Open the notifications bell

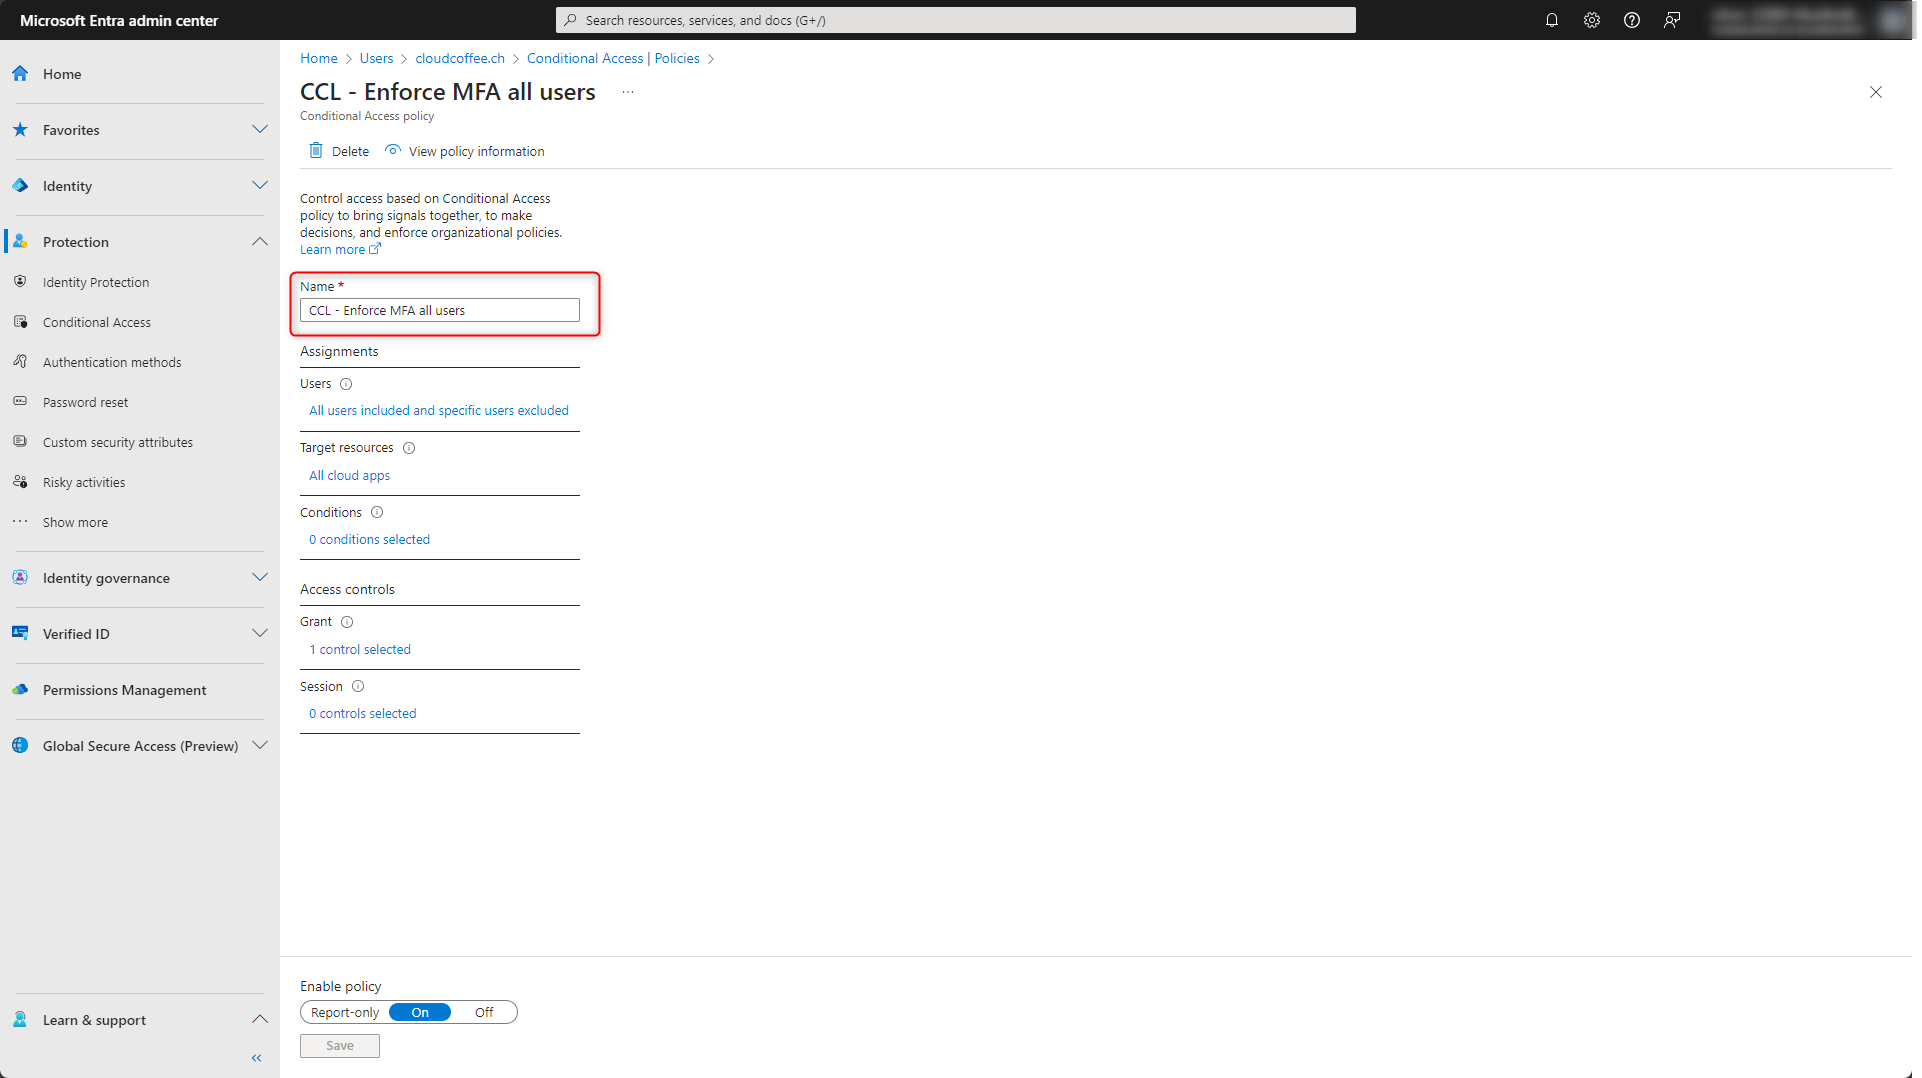(1552, 19)
